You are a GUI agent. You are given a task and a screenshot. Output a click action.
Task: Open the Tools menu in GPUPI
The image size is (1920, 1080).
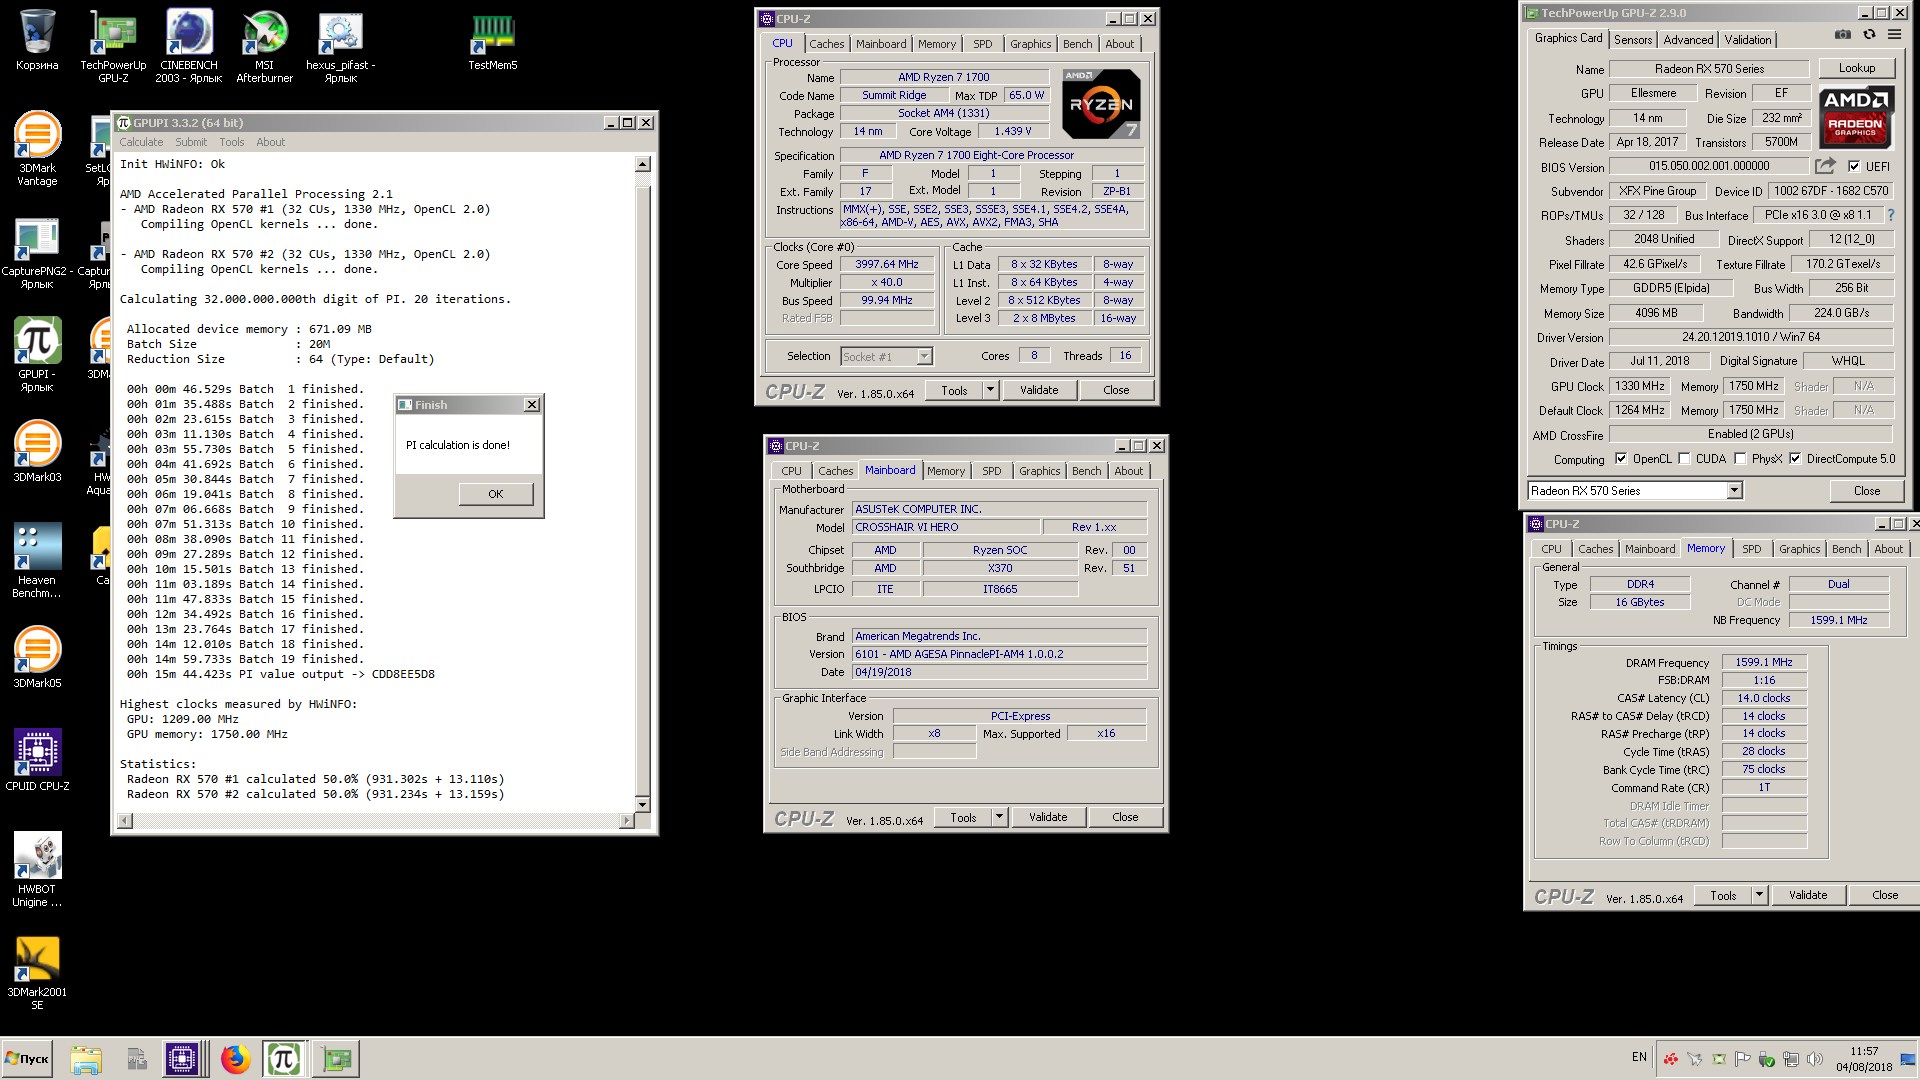coord(232,142)
